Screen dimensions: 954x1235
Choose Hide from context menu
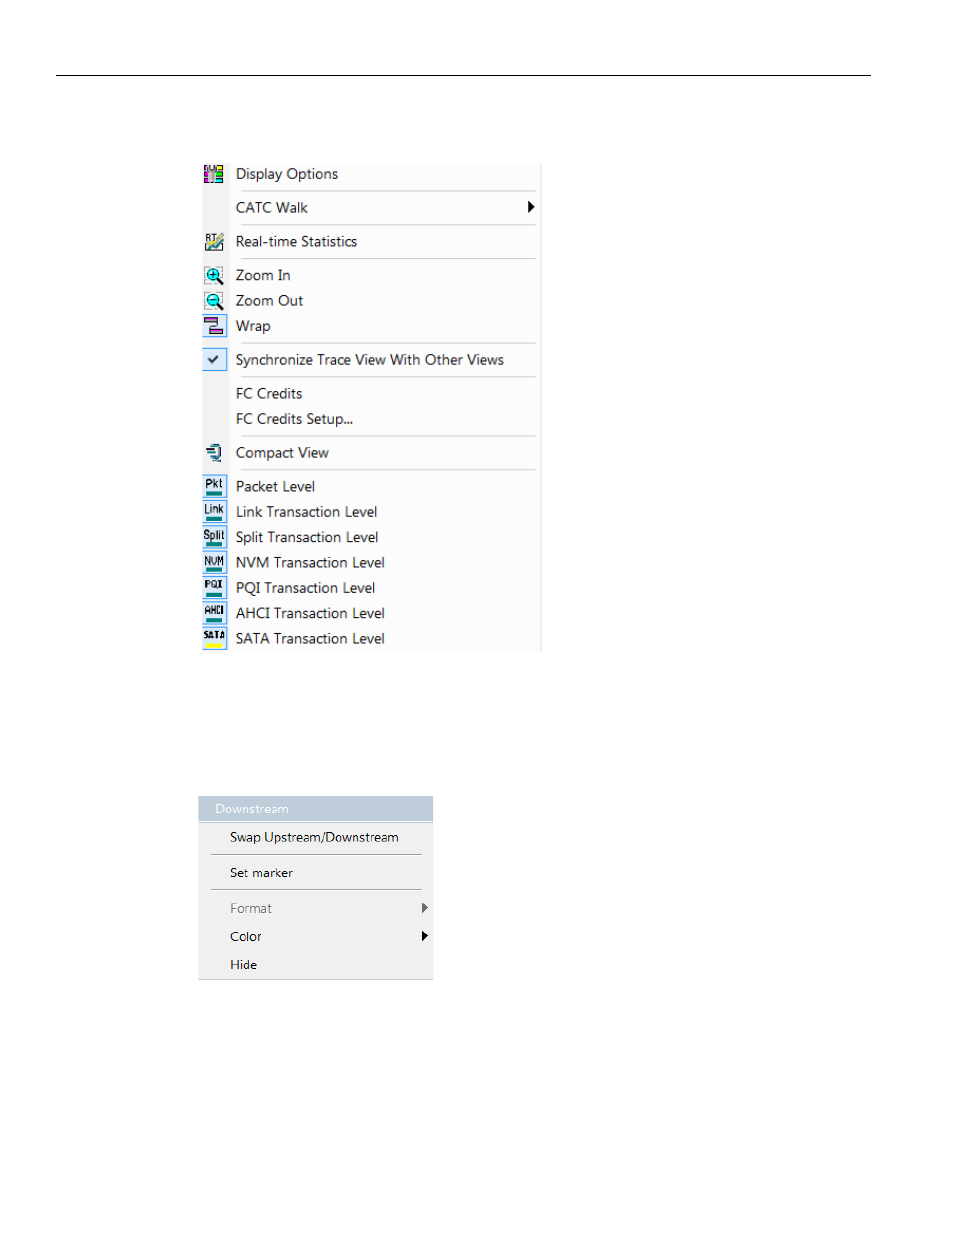(x=243, y=965)
